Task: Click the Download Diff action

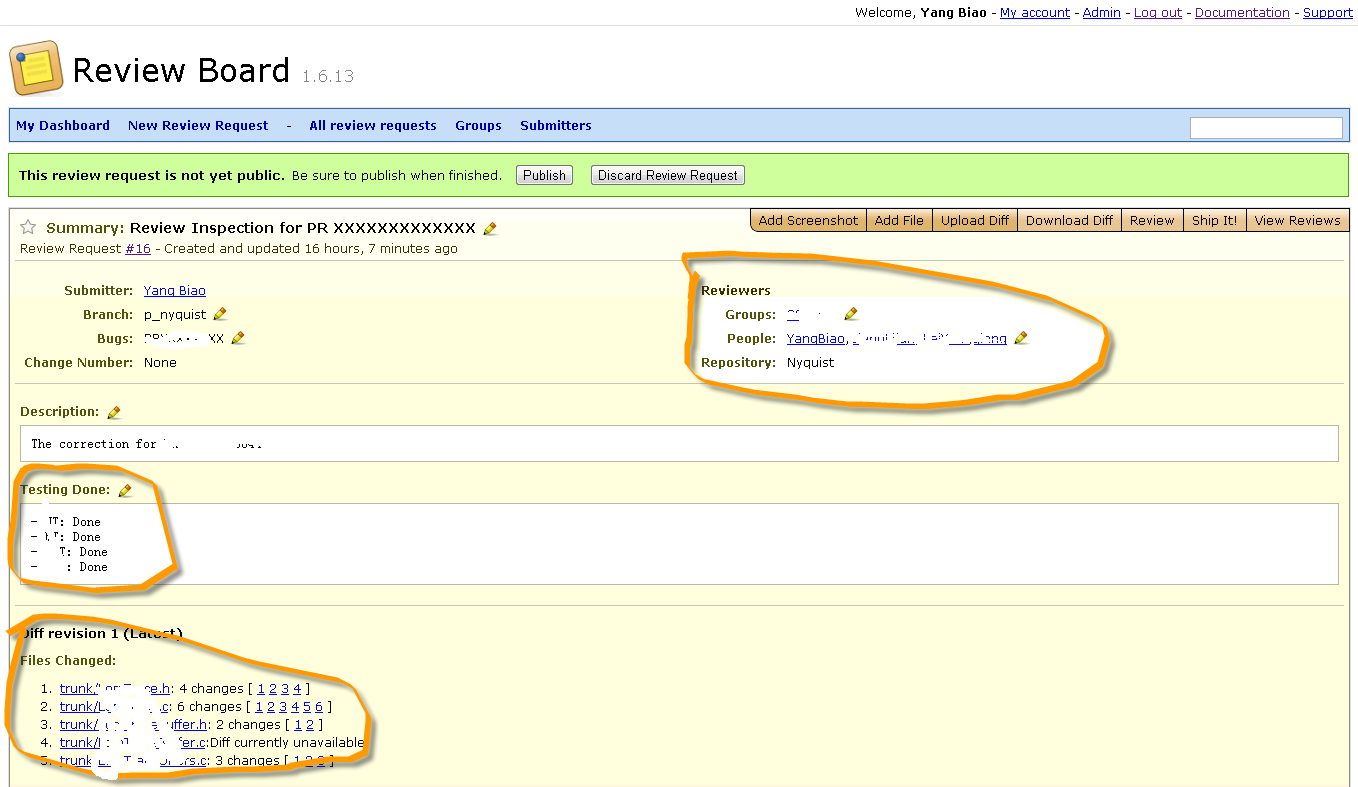Action: 1069,220
